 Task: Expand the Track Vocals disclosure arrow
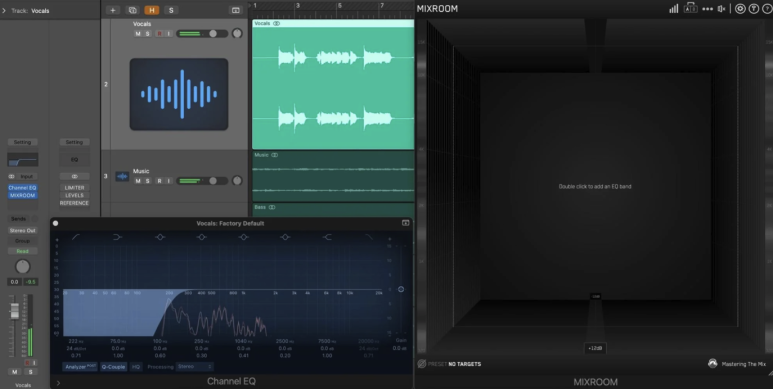click(4, 10)
